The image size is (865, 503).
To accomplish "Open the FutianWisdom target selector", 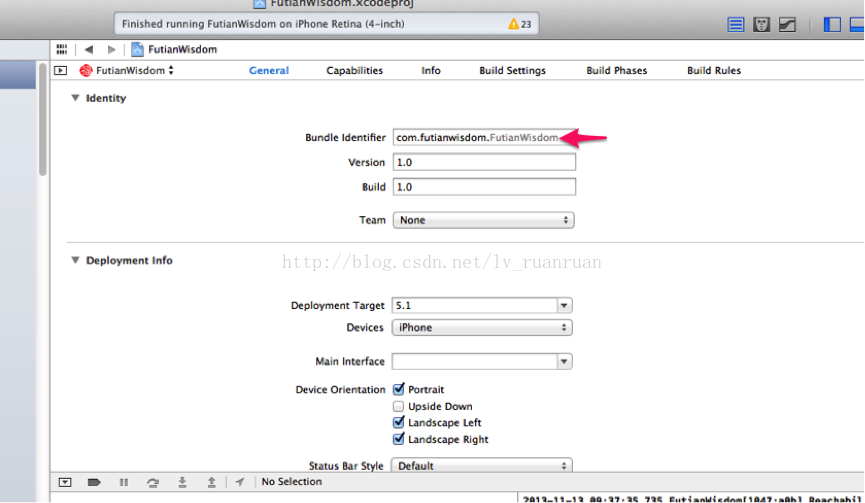I will (x=126, y=71).
